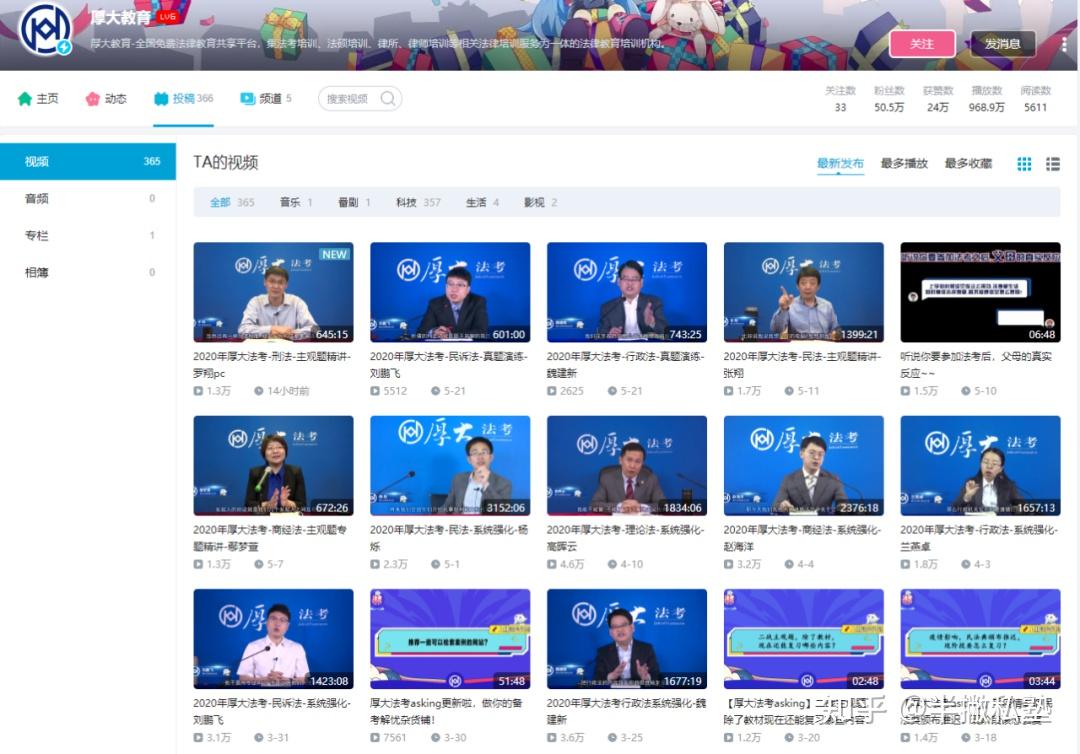Filter by 生活 4 category

(482, 202)
